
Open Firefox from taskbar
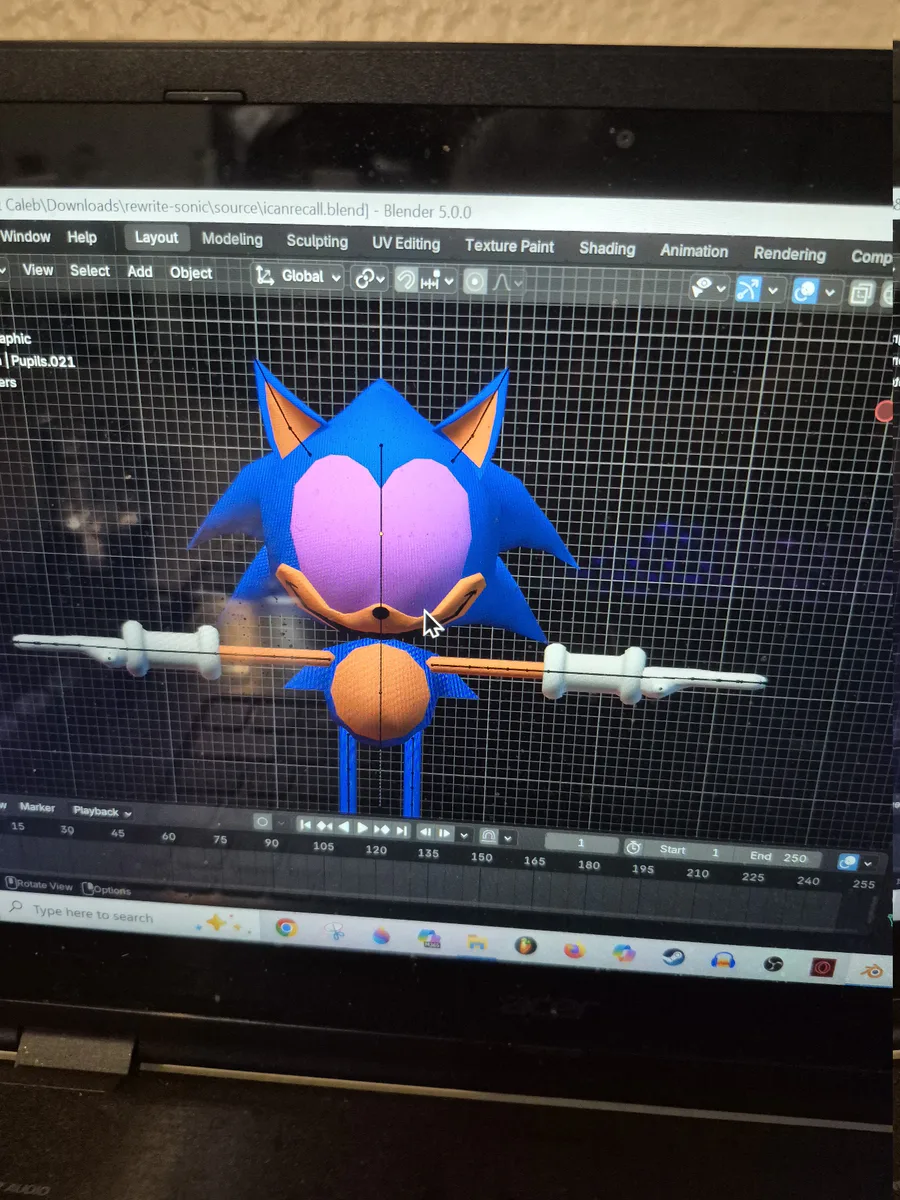point(574,949)
